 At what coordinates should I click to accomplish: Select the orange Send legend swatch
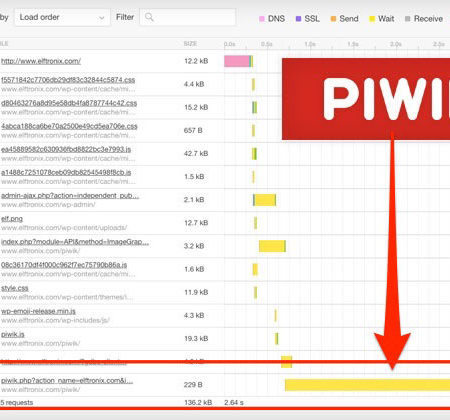point(333,19)
